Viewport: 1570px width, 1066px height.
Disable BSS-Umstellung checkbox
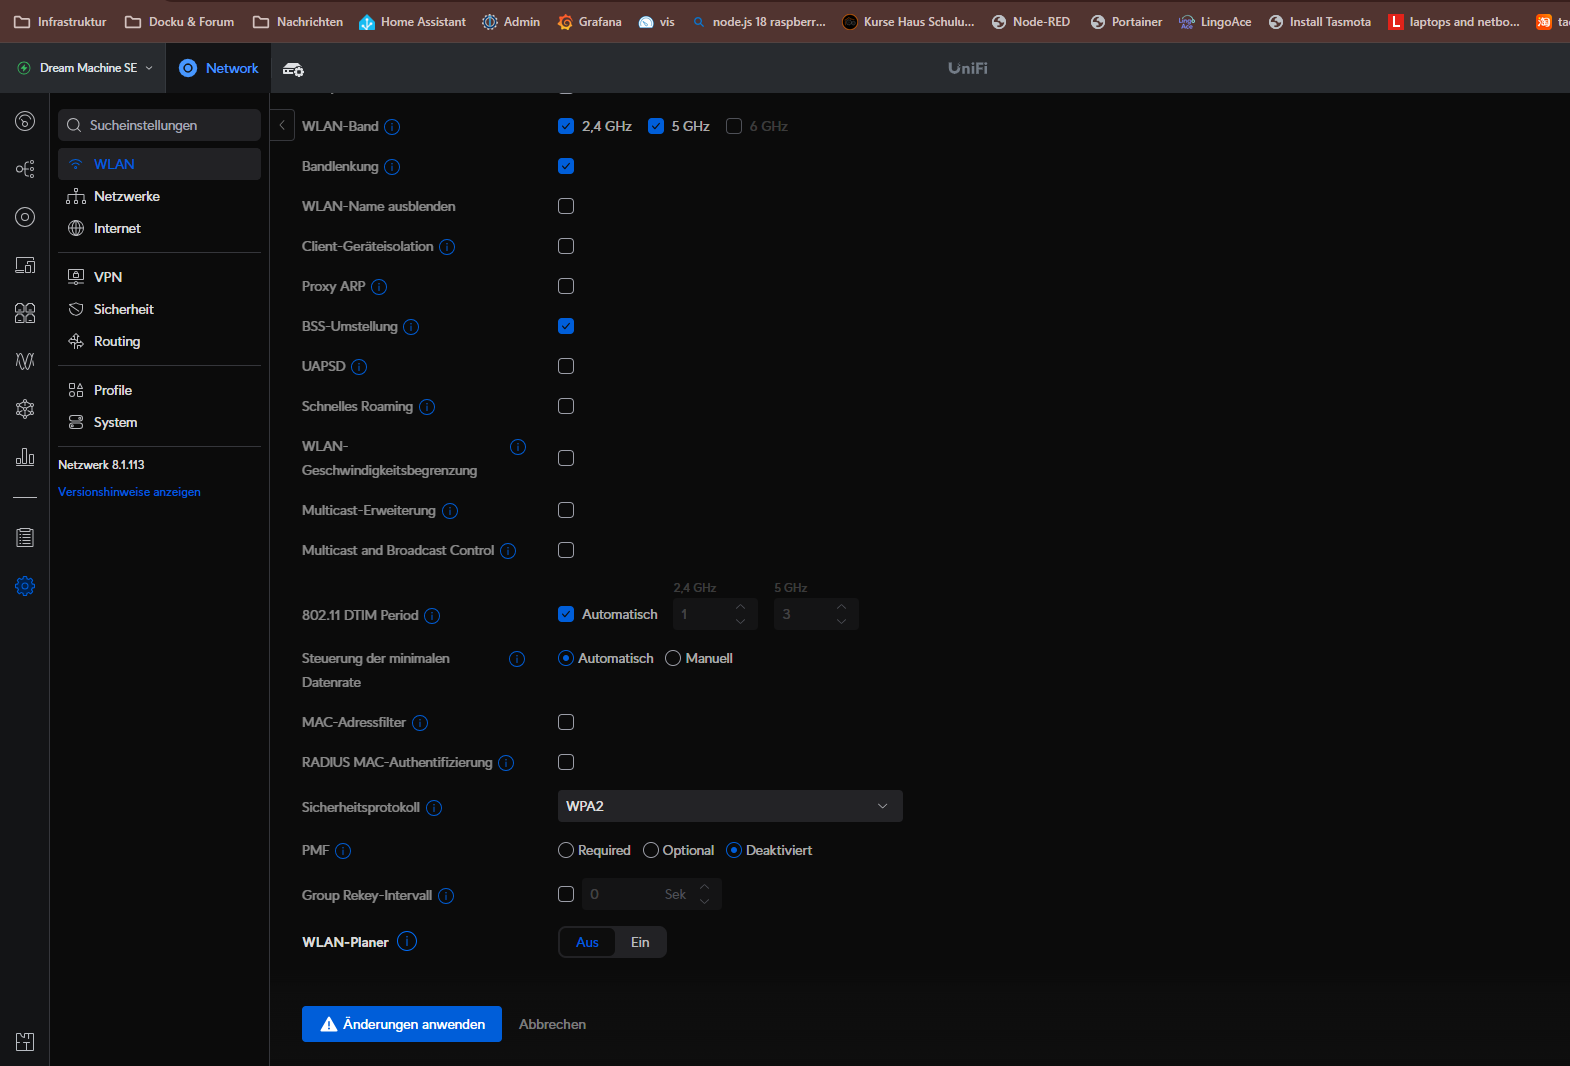click(566, 326)
